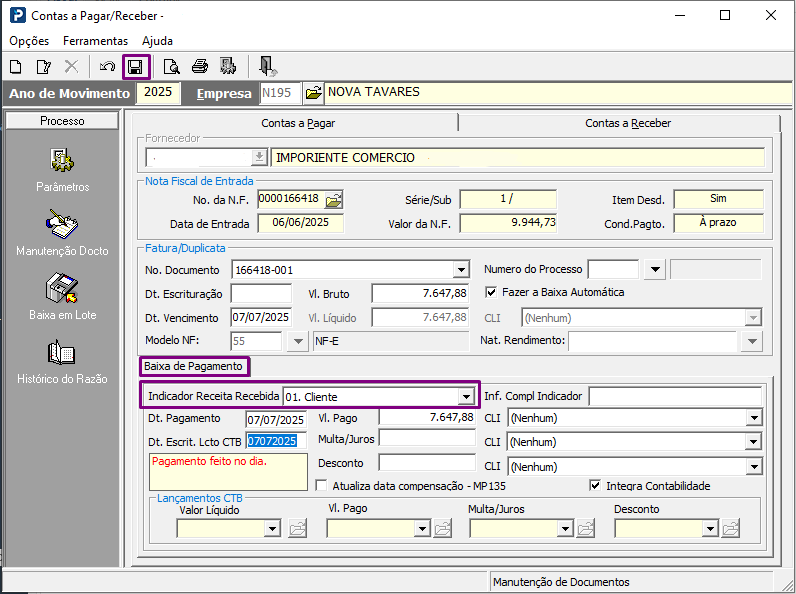Click the printer icon in toolbar
796x594 pixels.
200,67
